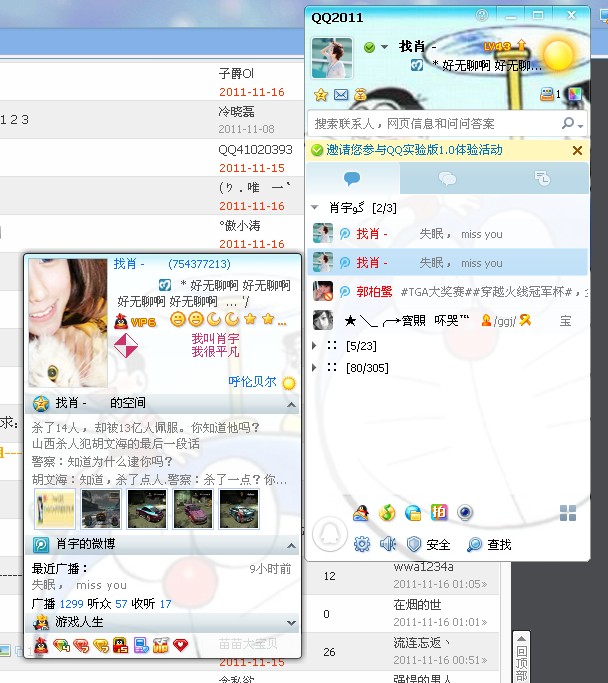The image size is (608, 683).
Task: Click your own avatar in QQ header
Action: click(x=332, y=57)
